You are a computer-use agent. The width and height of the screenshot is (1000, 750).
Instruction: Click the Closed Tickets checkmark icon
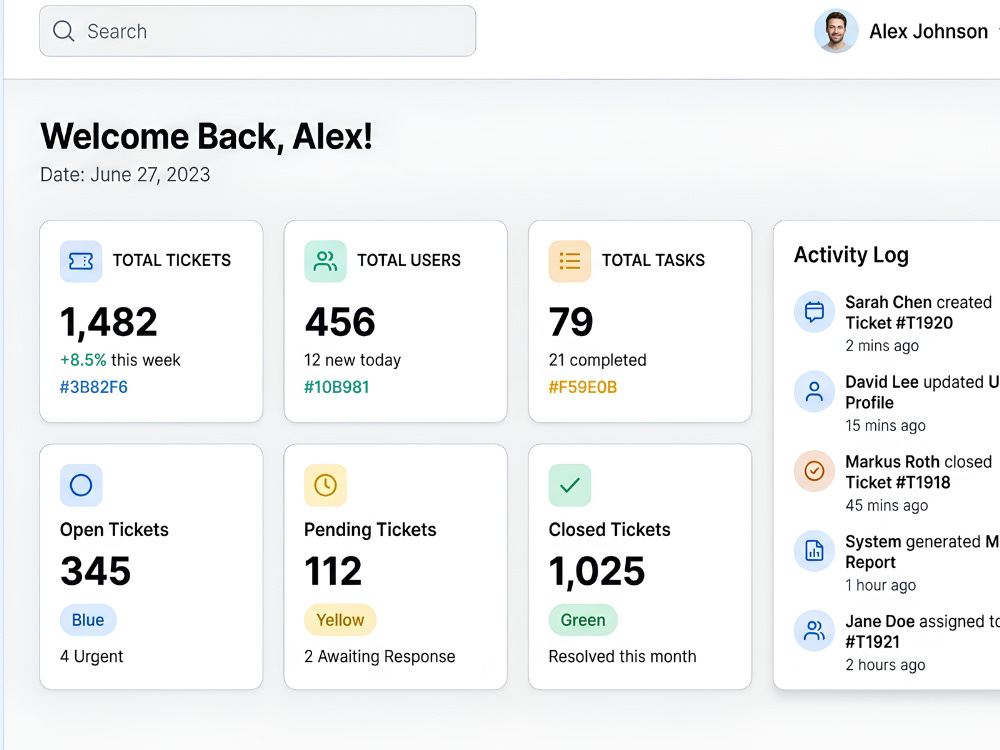[570, 485]
